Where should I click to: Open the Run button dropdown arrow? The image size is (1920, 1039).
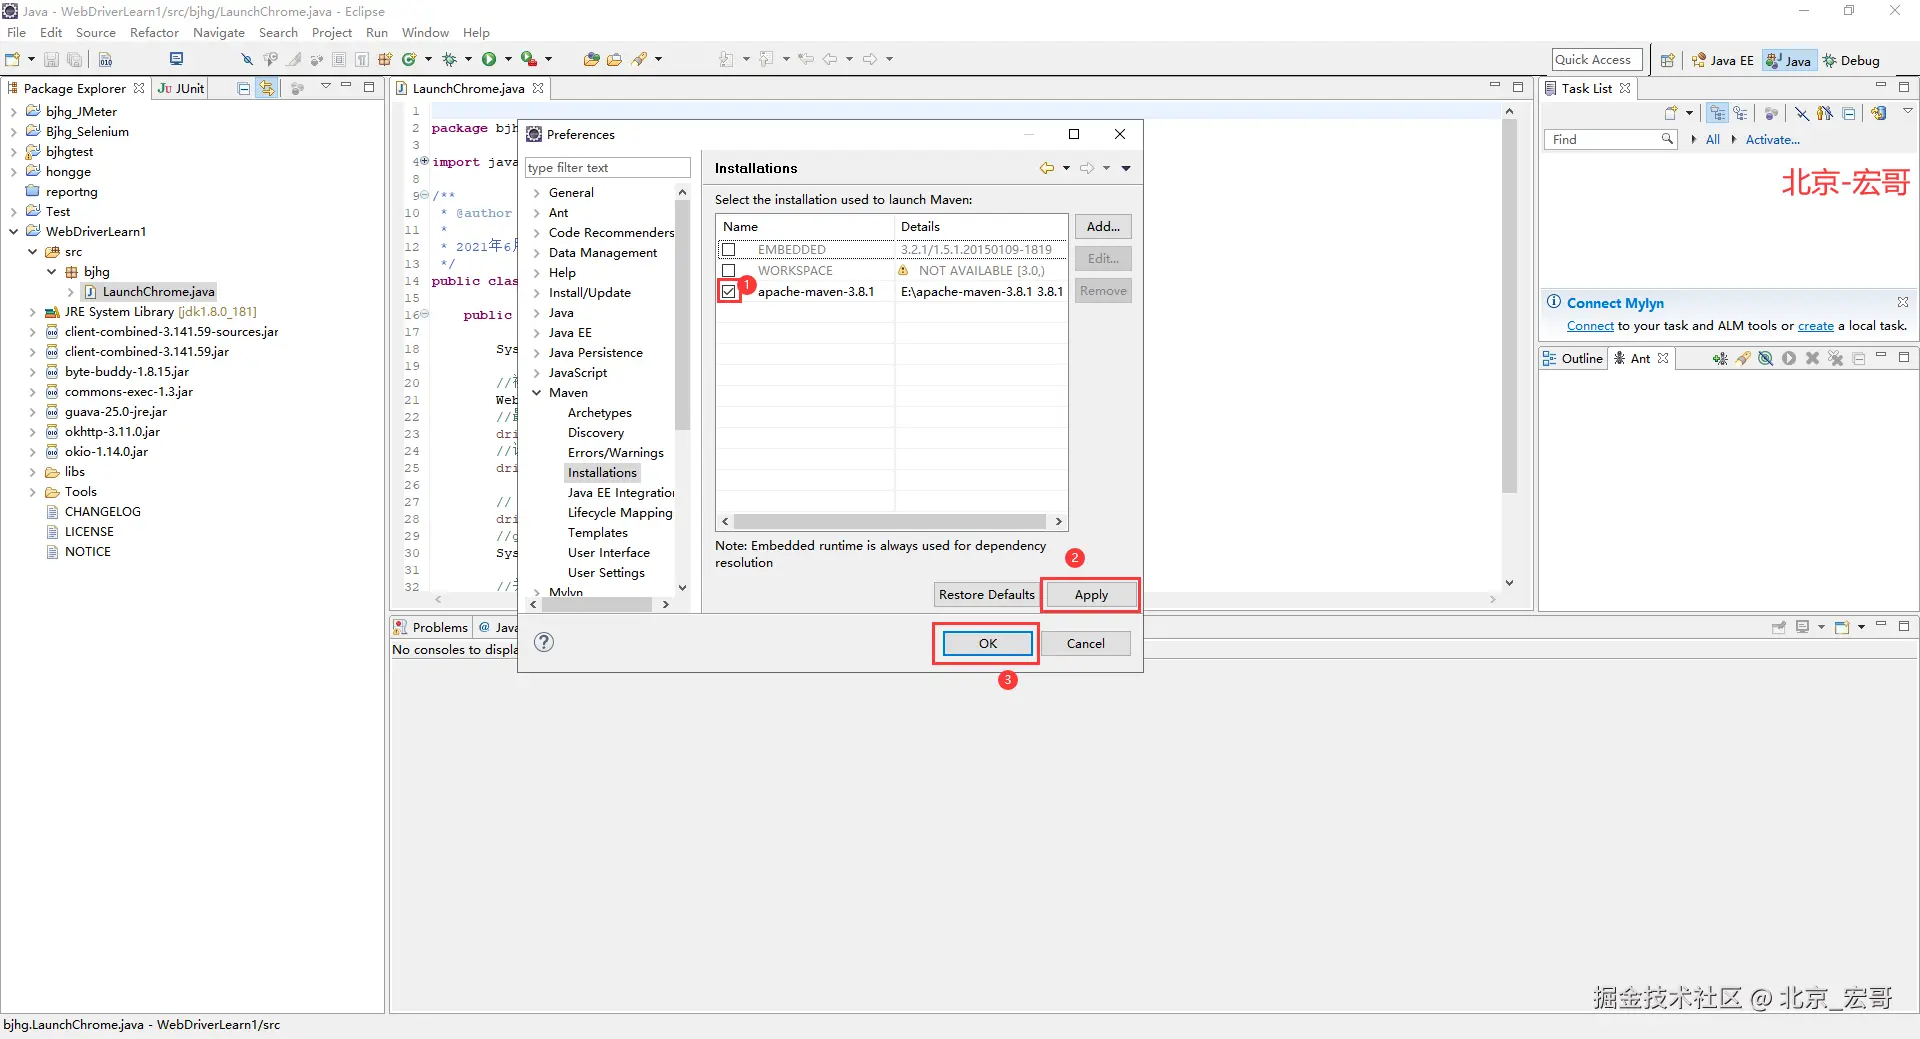[x=508, y=60]
